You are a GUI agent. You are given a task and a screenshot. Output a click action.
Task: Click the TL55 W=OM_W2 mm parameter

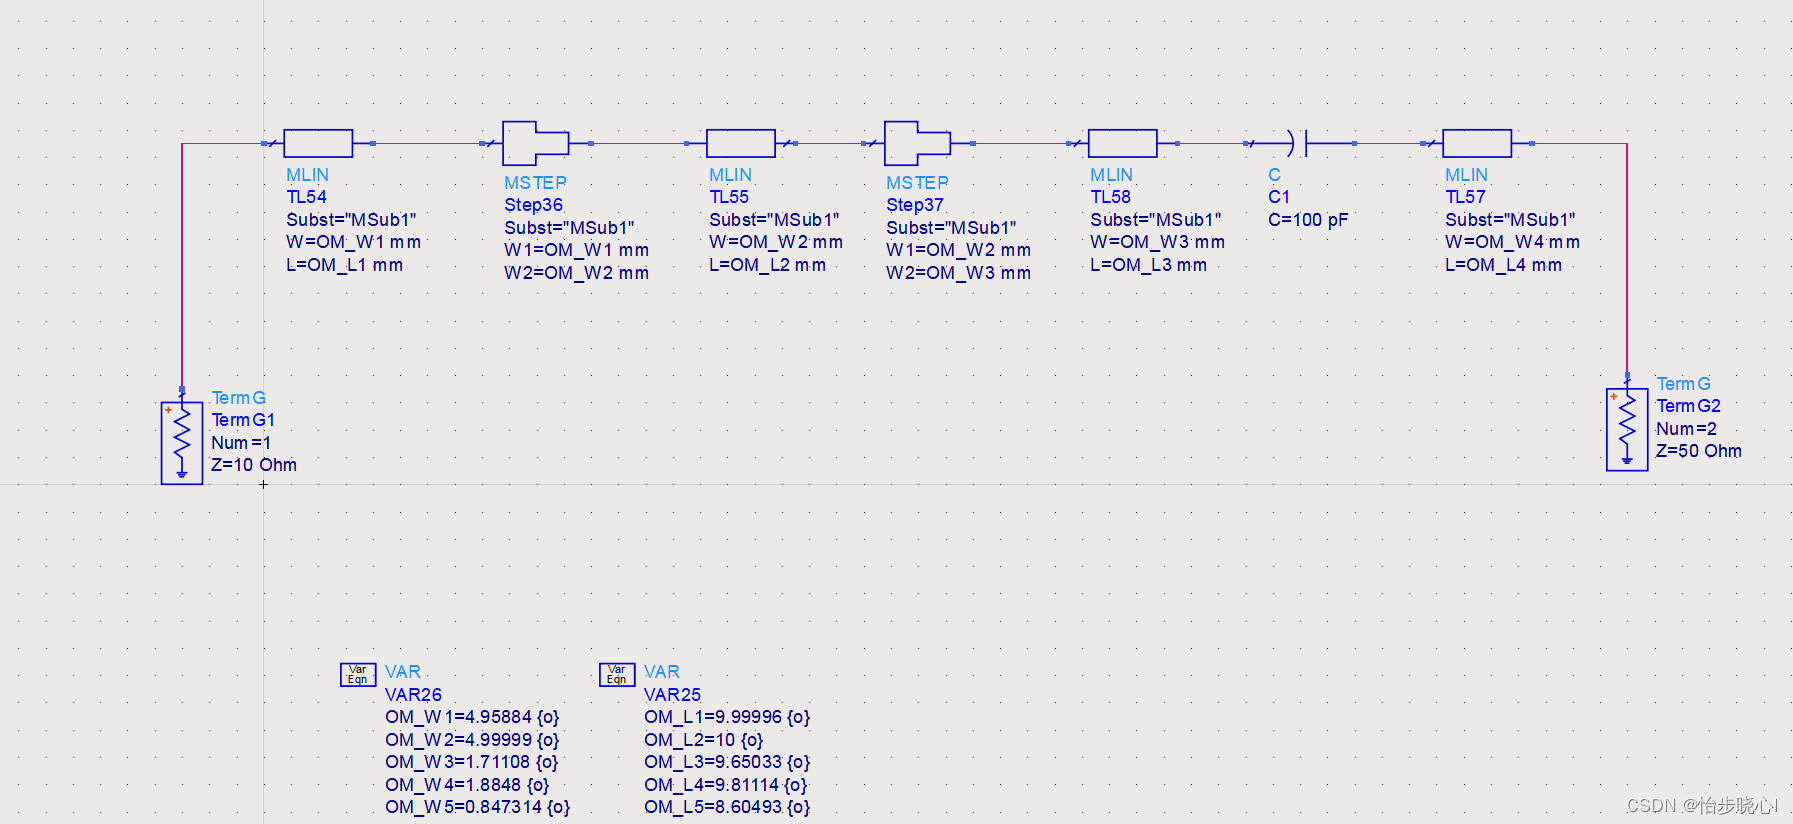(x=776, y=242)
